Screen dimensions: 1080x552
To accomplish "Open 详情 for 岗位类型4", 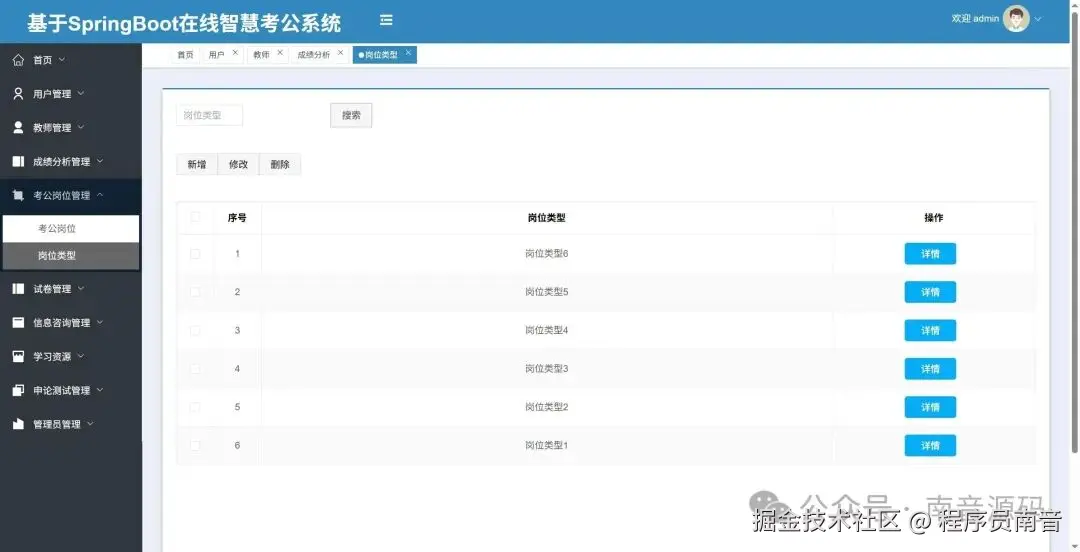I will point(930,330).
